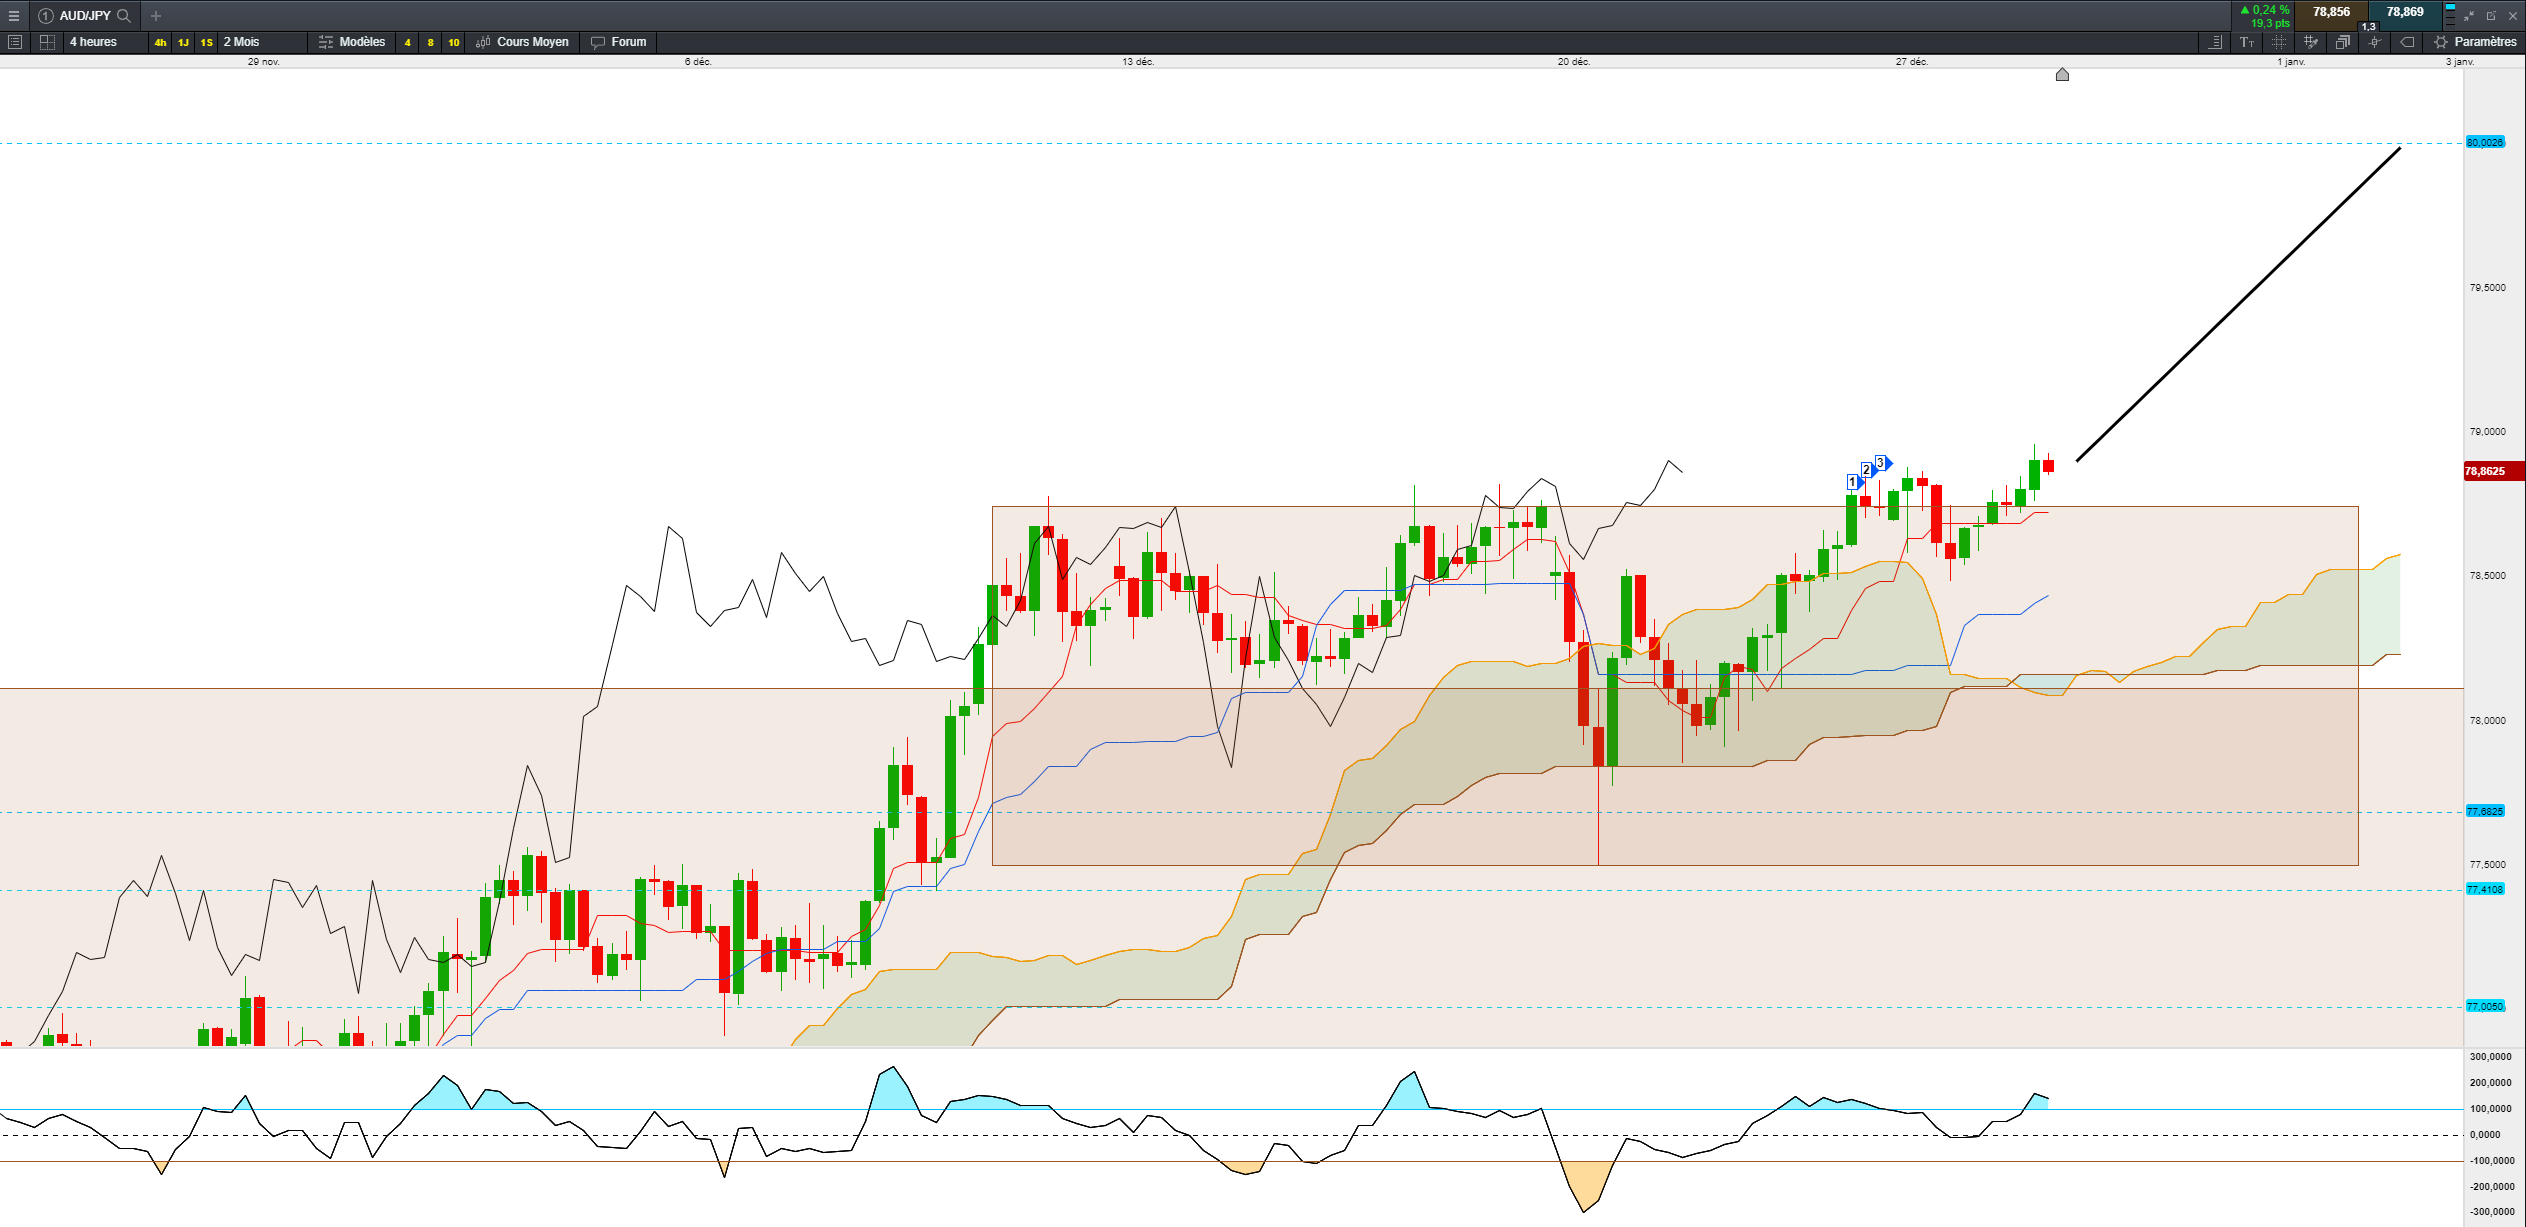Click the price label tag icon

click(x=2408, y=42)
